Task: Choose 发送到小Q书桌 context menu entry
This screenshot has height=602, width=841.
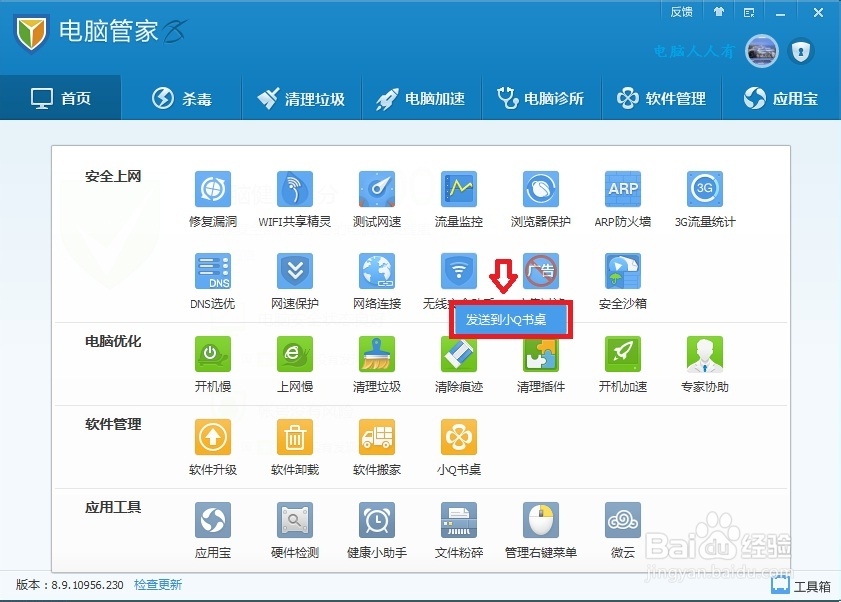Action: (511, 320)
